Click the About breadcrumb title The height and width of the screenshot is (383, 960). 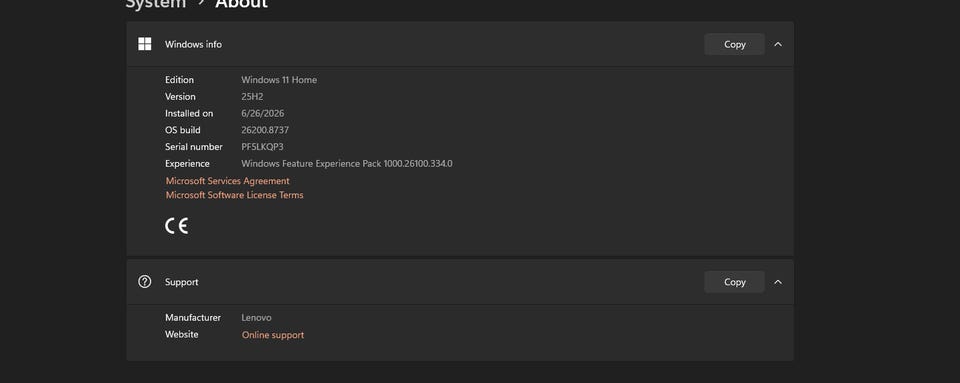[241, 3]
